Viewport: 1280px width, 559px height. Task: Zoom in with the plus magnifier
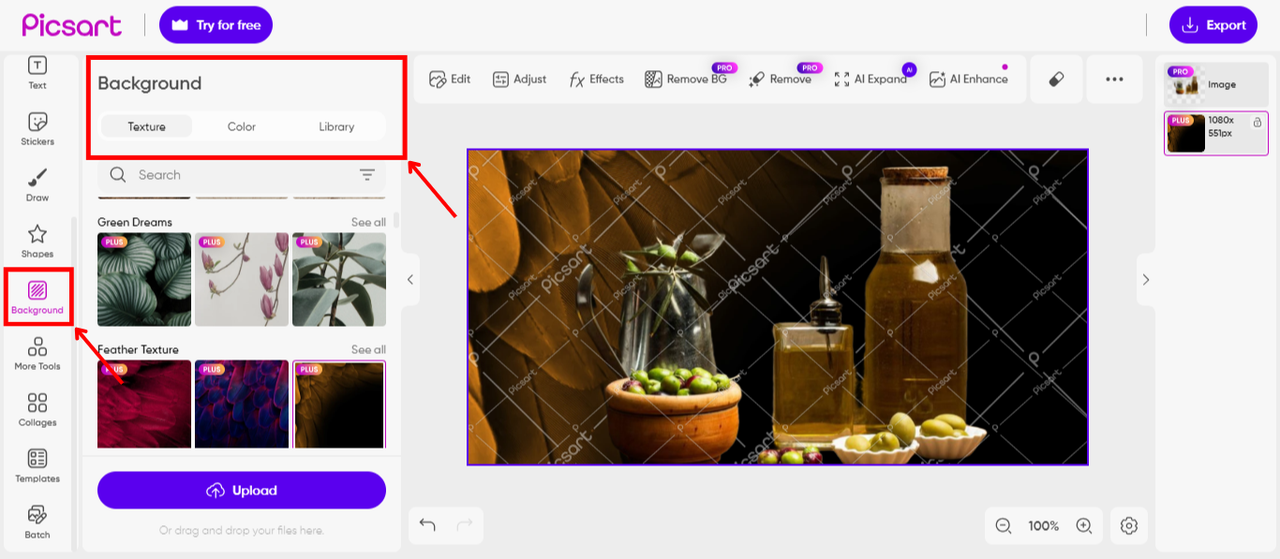pos(1083,525)
